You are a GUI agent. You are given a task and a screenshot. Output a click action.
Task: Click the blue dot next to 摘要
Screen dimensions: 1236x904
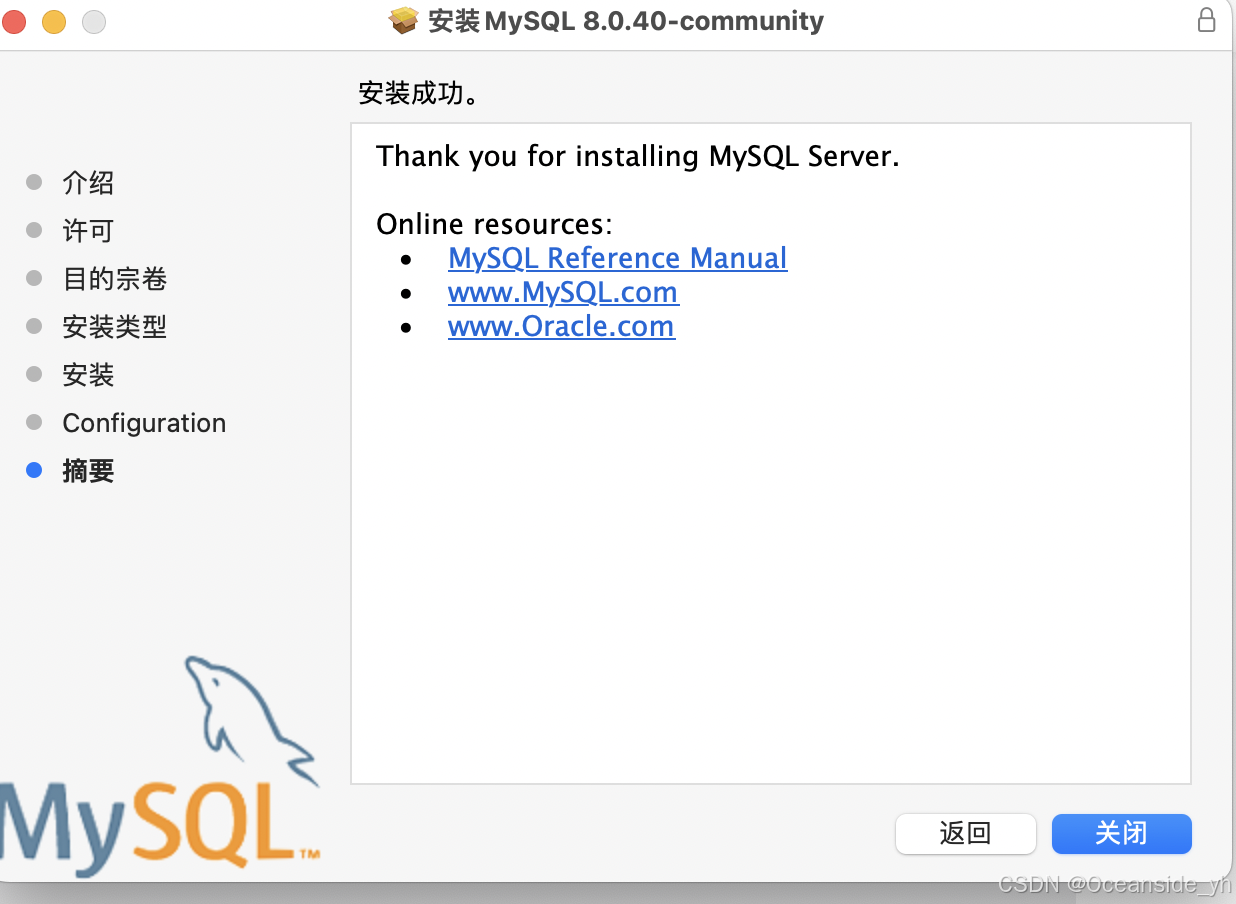(x=35, y=470)
